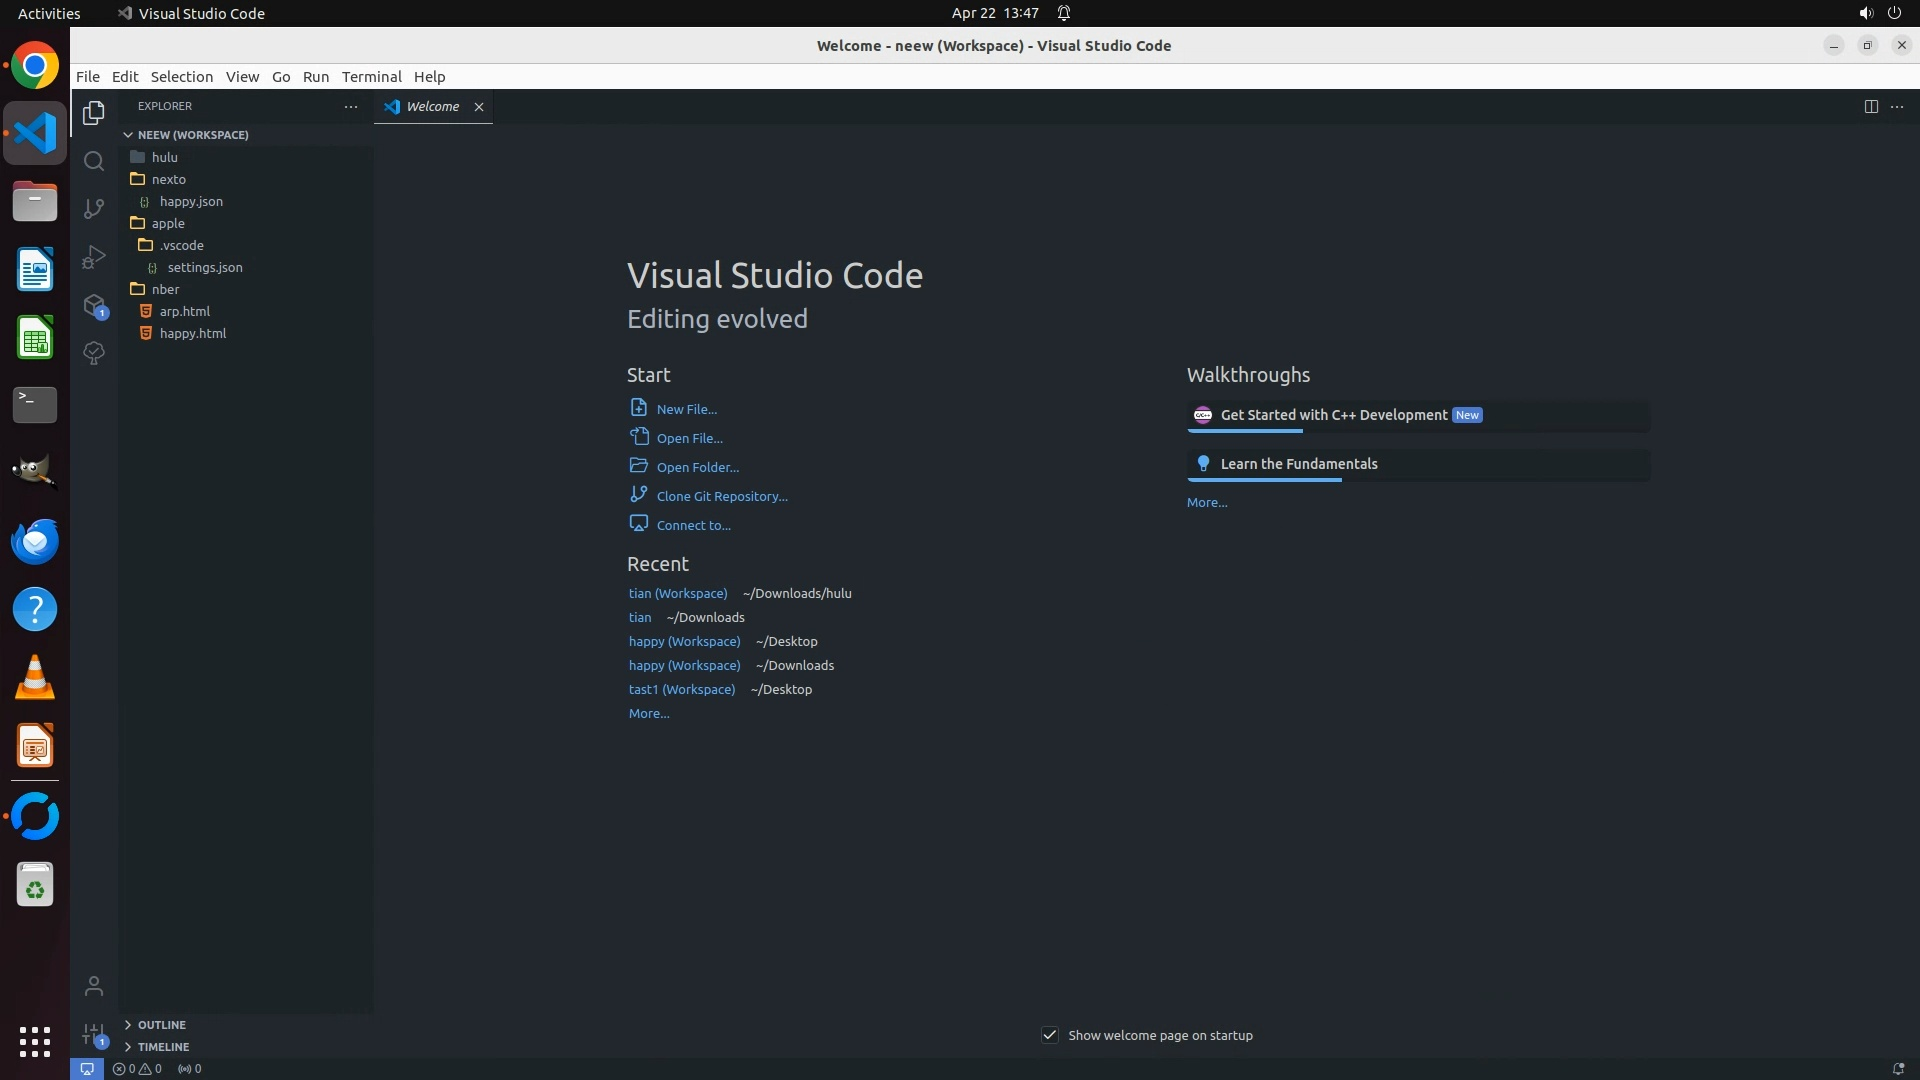
Task: Expand the OUTLINE section
Action: 161,1025
